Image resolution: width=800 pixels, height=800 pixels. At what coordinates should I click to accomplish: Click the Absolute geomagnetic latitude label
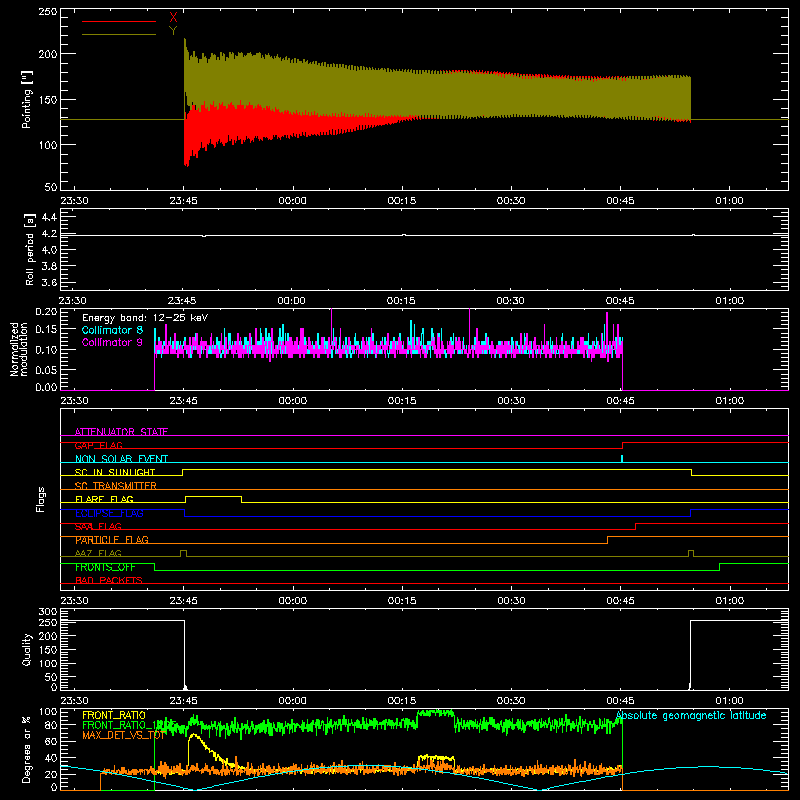pos(691,716)
